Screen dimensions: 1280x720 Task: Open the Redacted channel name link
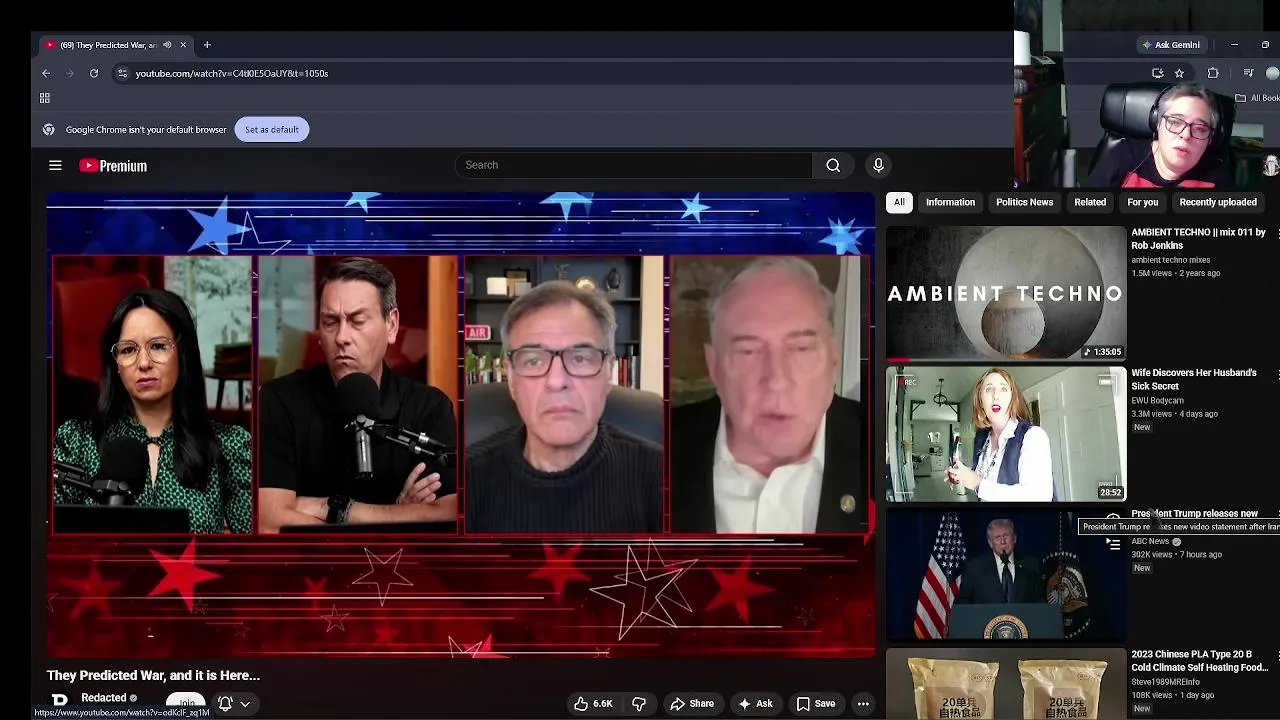[x=104, y=698]
